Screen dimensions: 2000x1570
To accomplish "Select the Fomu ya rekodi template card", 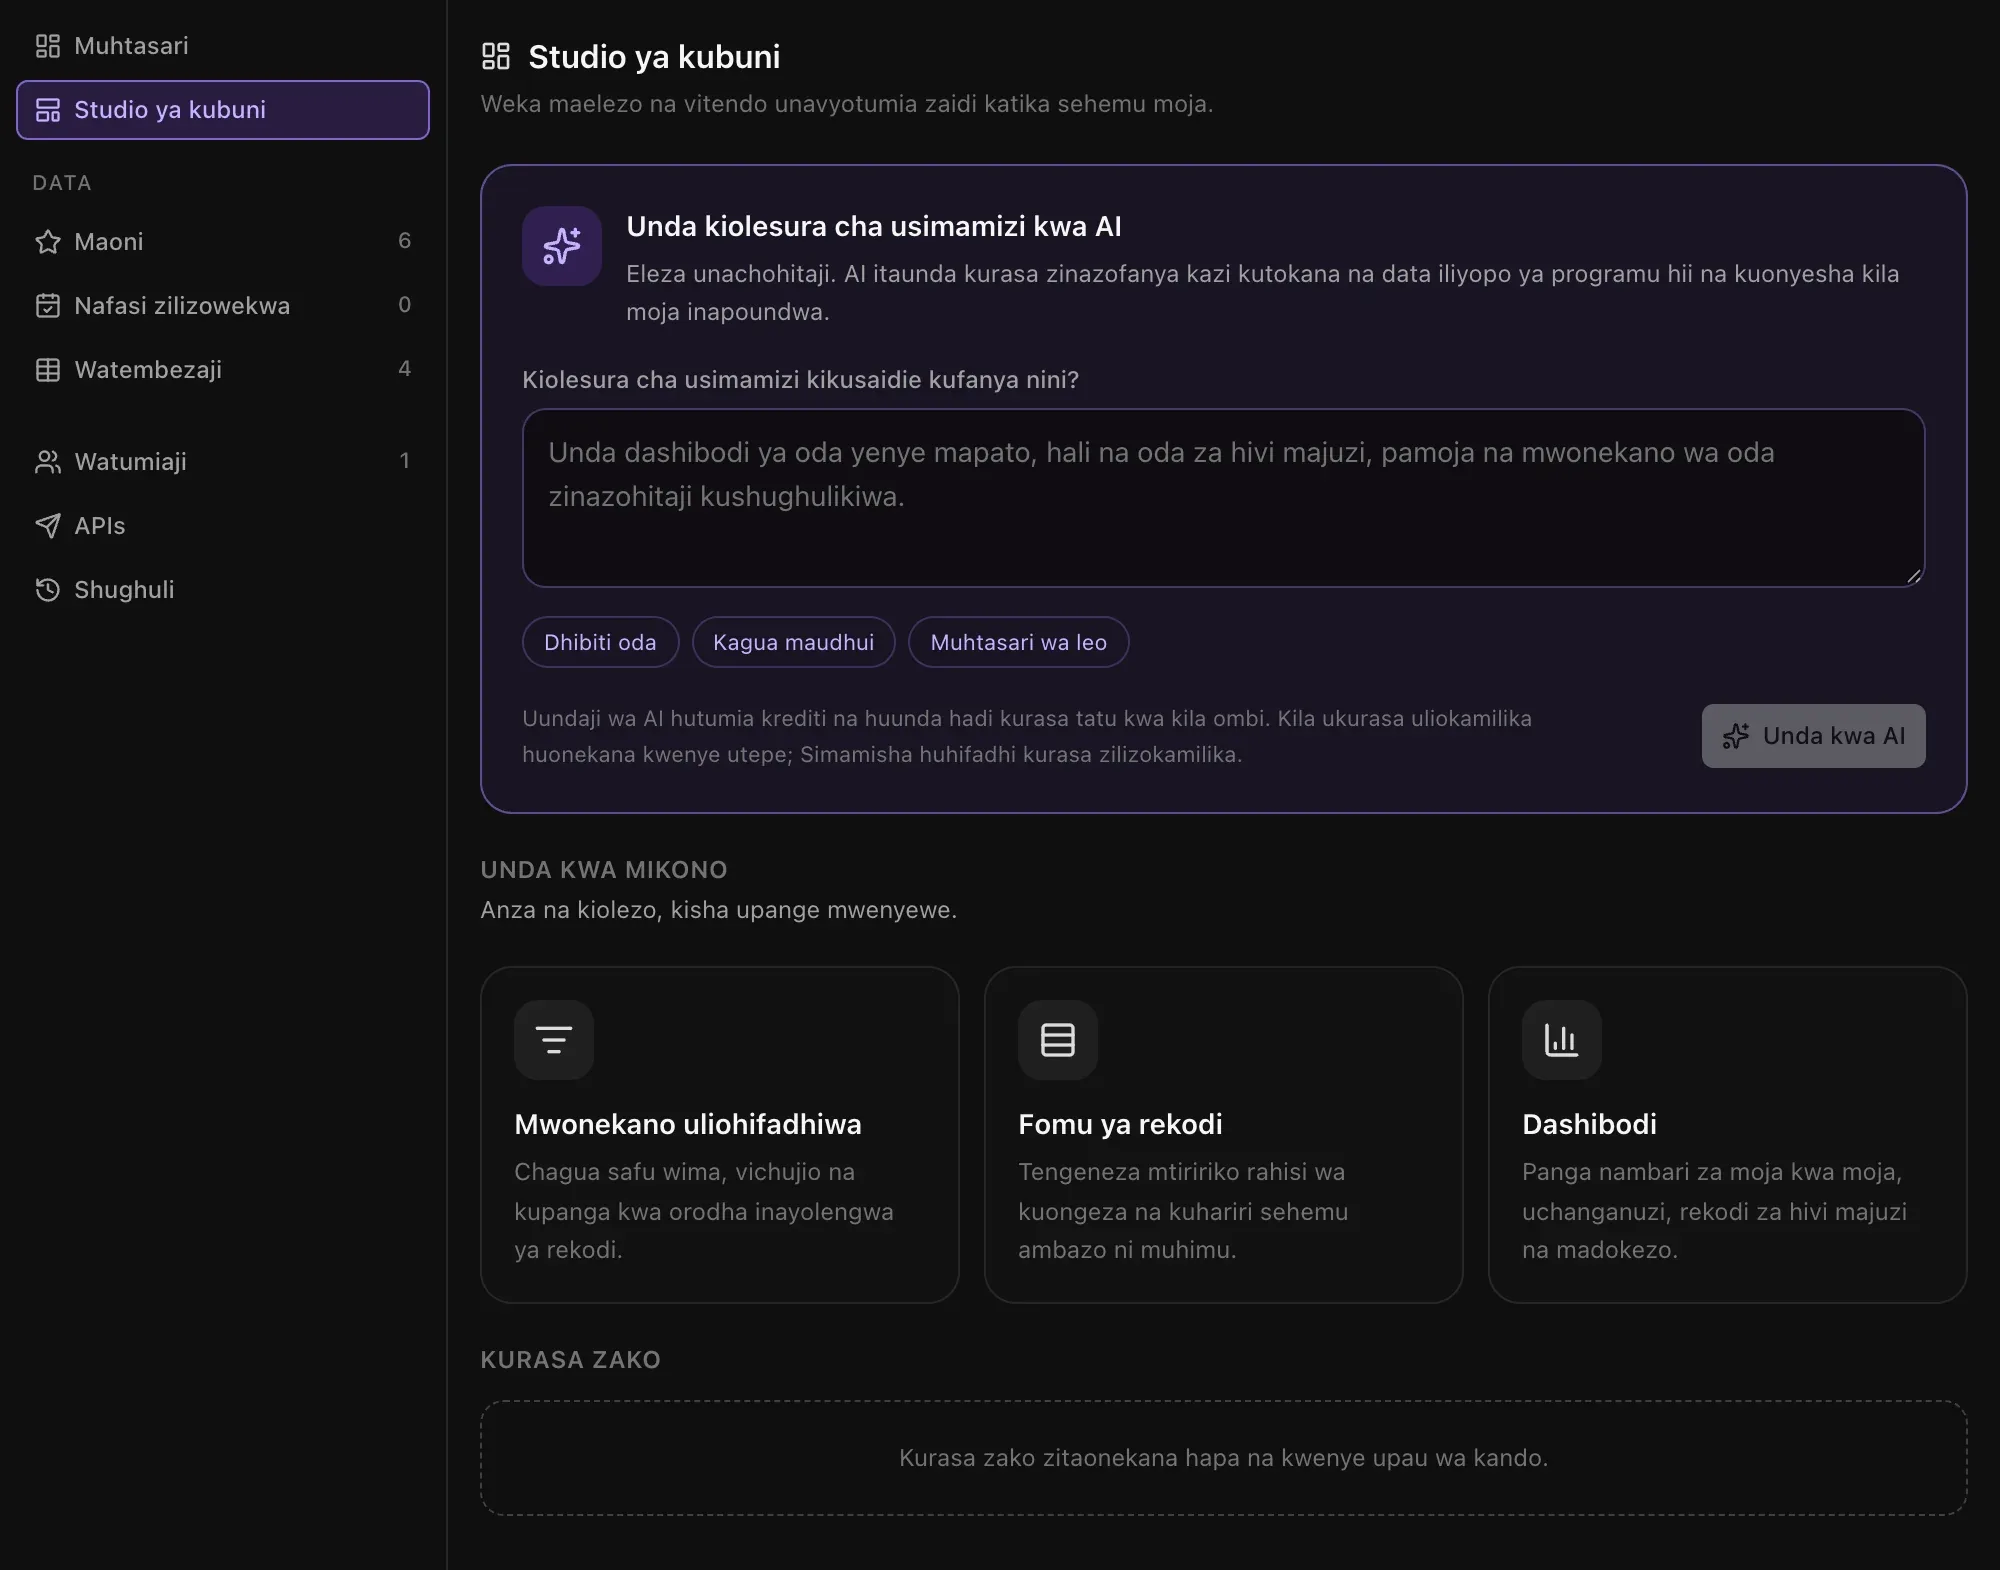I will [x=1224, y=1135].
